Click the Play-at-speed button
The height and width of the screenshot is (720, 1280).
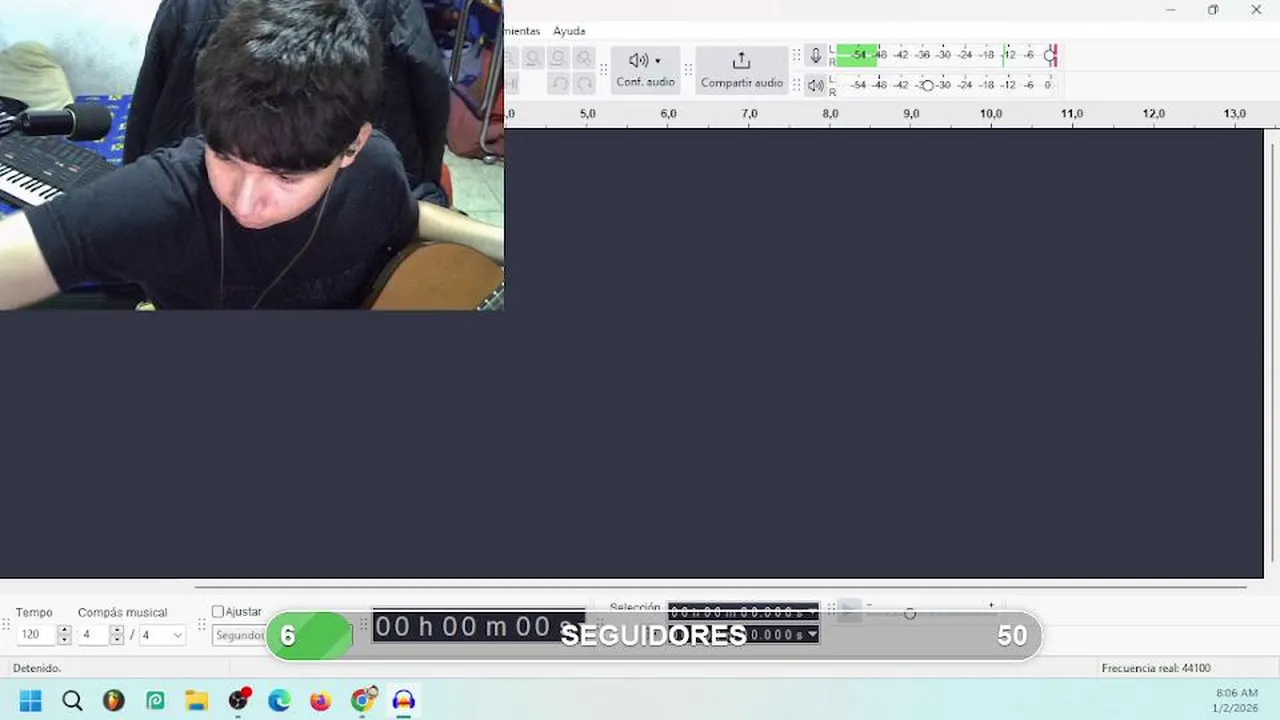849,610
